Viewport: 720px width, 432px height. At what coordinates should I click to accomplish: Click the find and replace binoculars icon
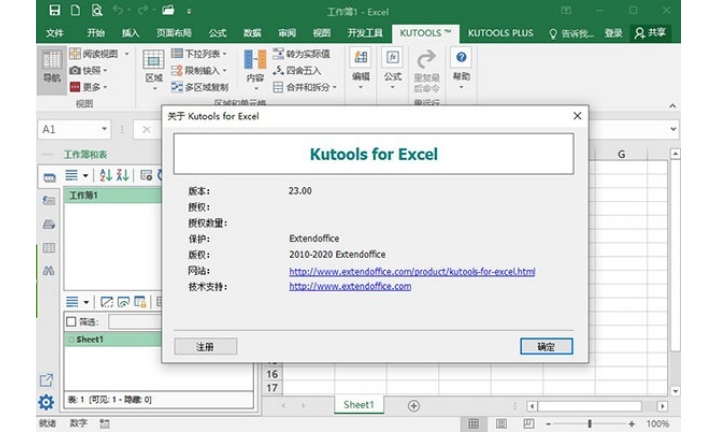[x=49, y=270]
